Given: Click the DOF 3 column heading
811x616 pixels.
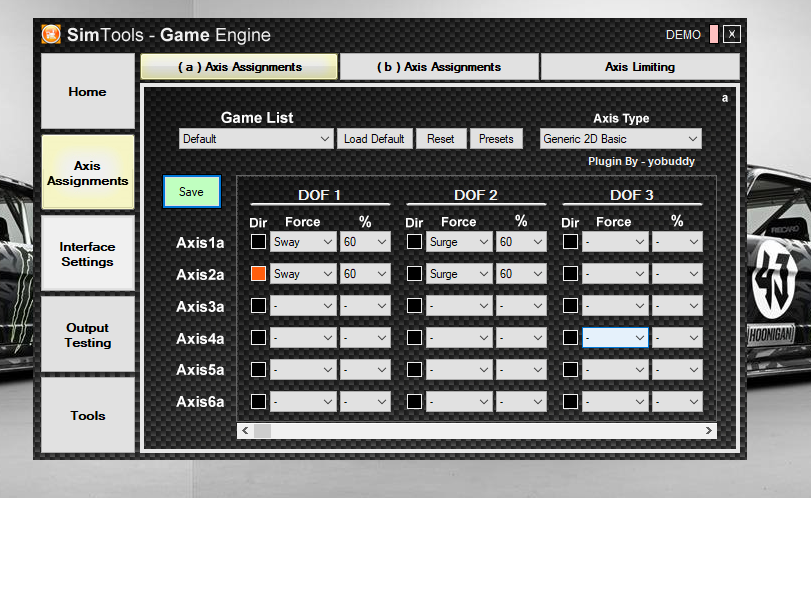Looking at the screenshot, I should tap(632, 195).
